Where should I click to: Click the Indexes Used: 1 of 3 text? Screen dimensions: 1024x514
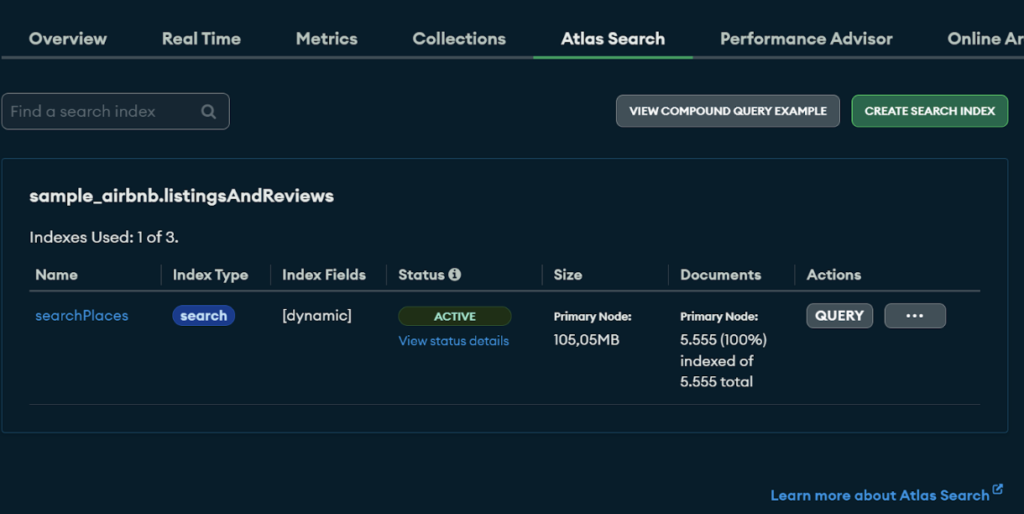pyautogui.click(x=104, y=237)
